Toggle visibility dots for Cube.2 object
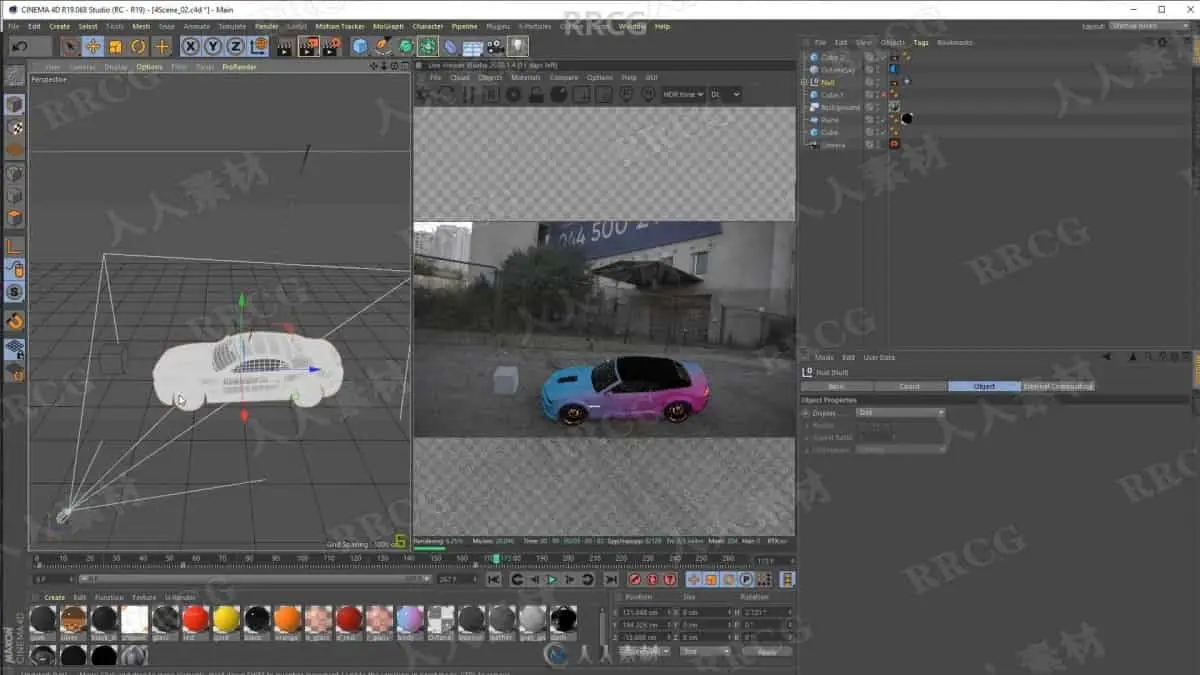This screenshot has width=1200, height=675. tap(878, 57)
